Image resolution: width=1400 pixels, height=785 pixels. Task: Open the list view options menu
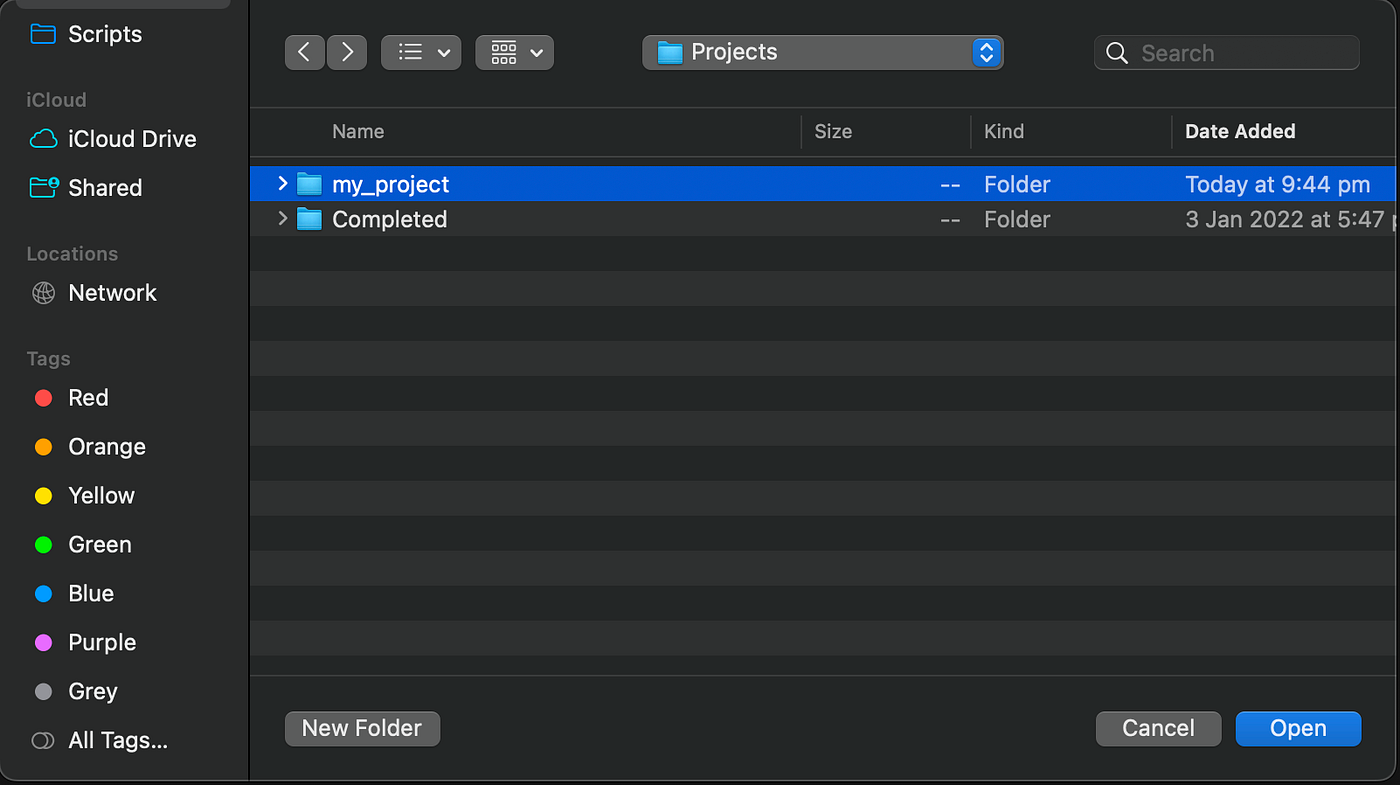pos(421,53)
